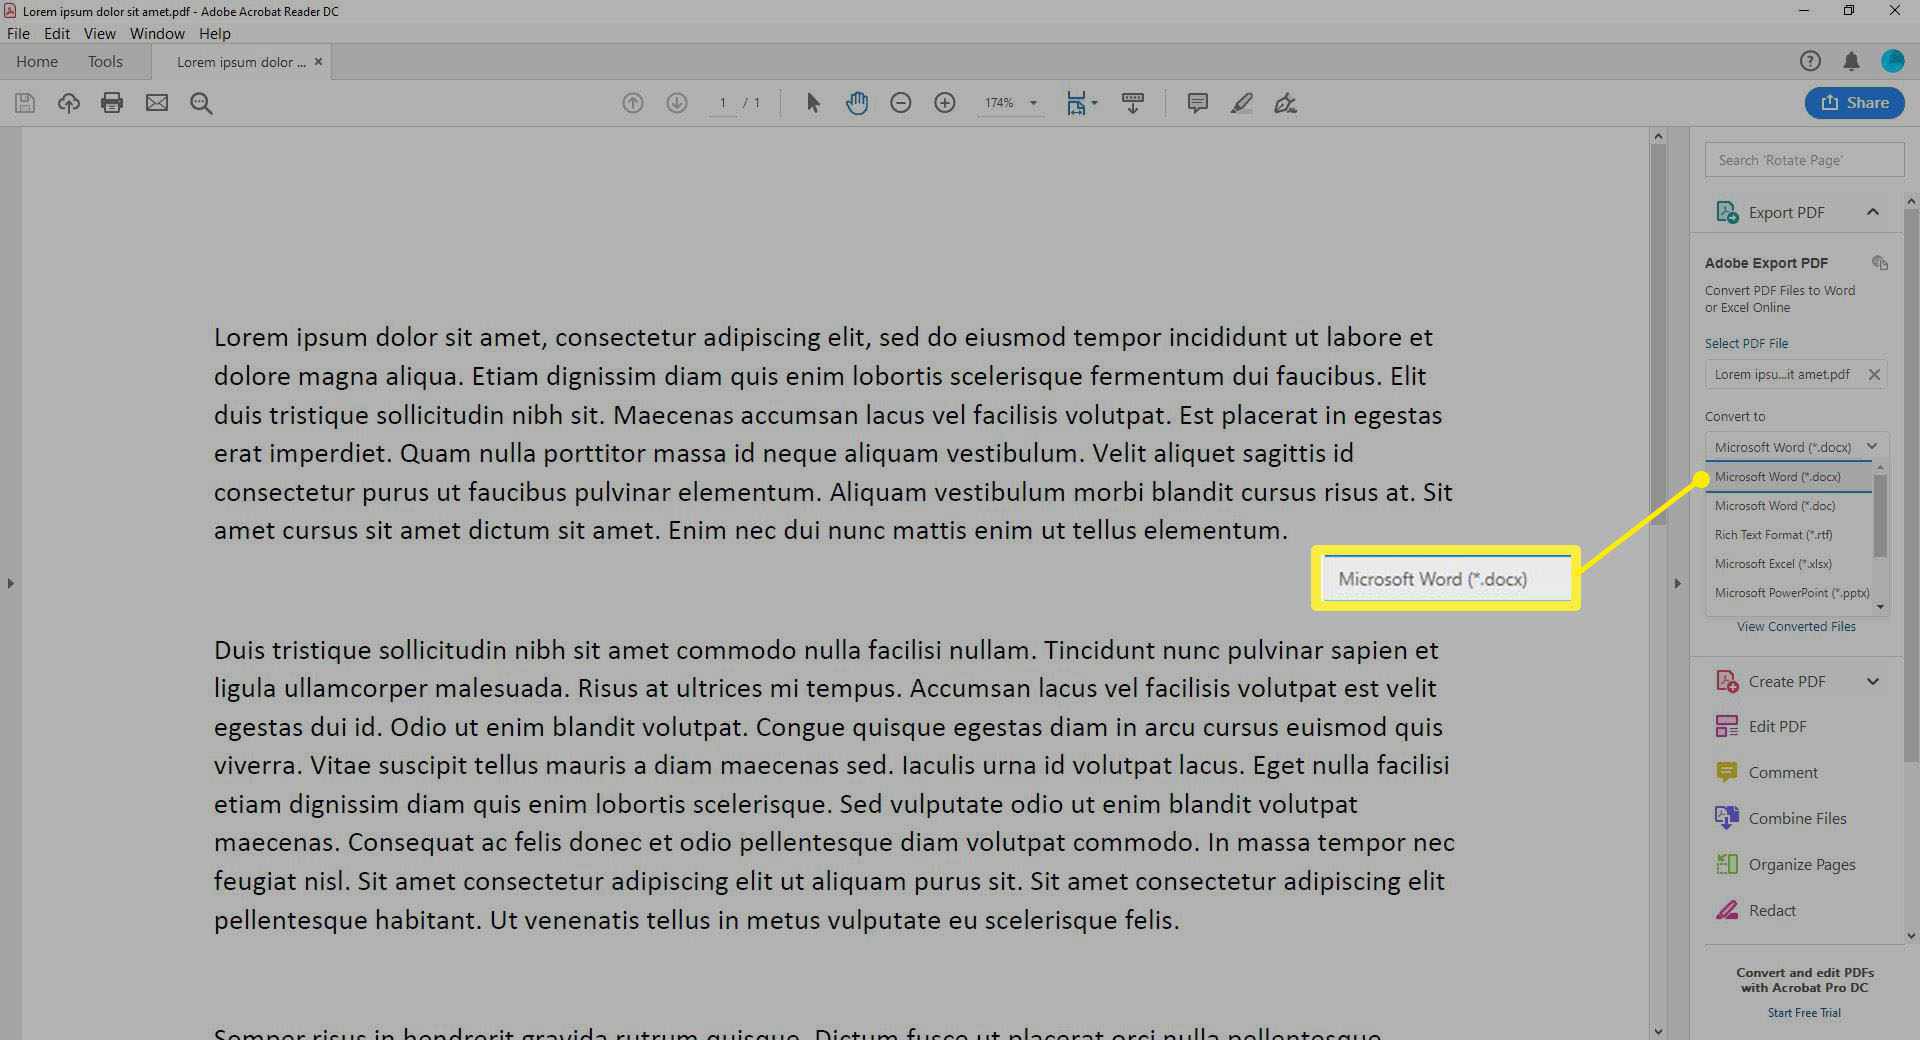Screen dimensions: 1920x1040
Task: Select the Highlight text tool
Action: (1241, 103)
